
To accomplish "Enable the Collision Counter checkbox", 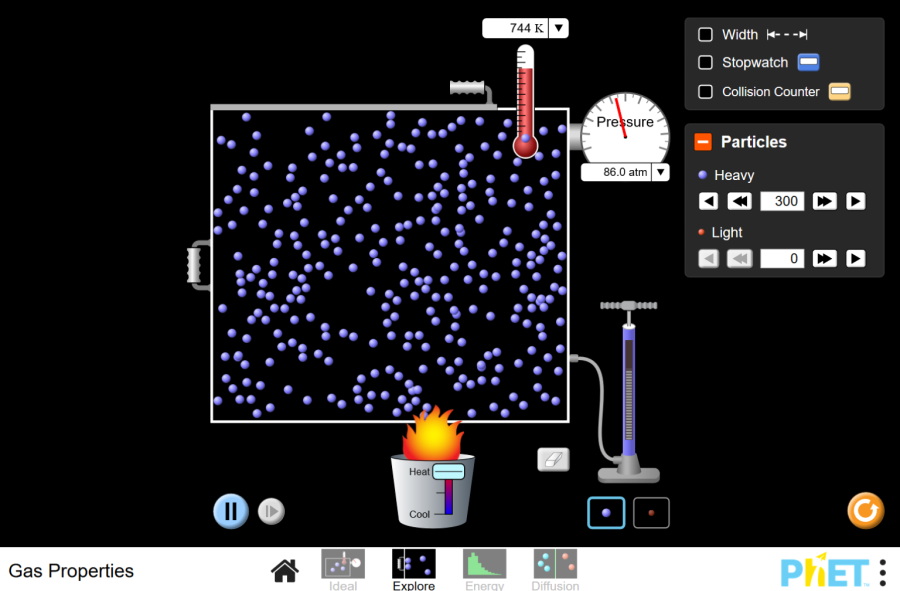I will (705, 92).
